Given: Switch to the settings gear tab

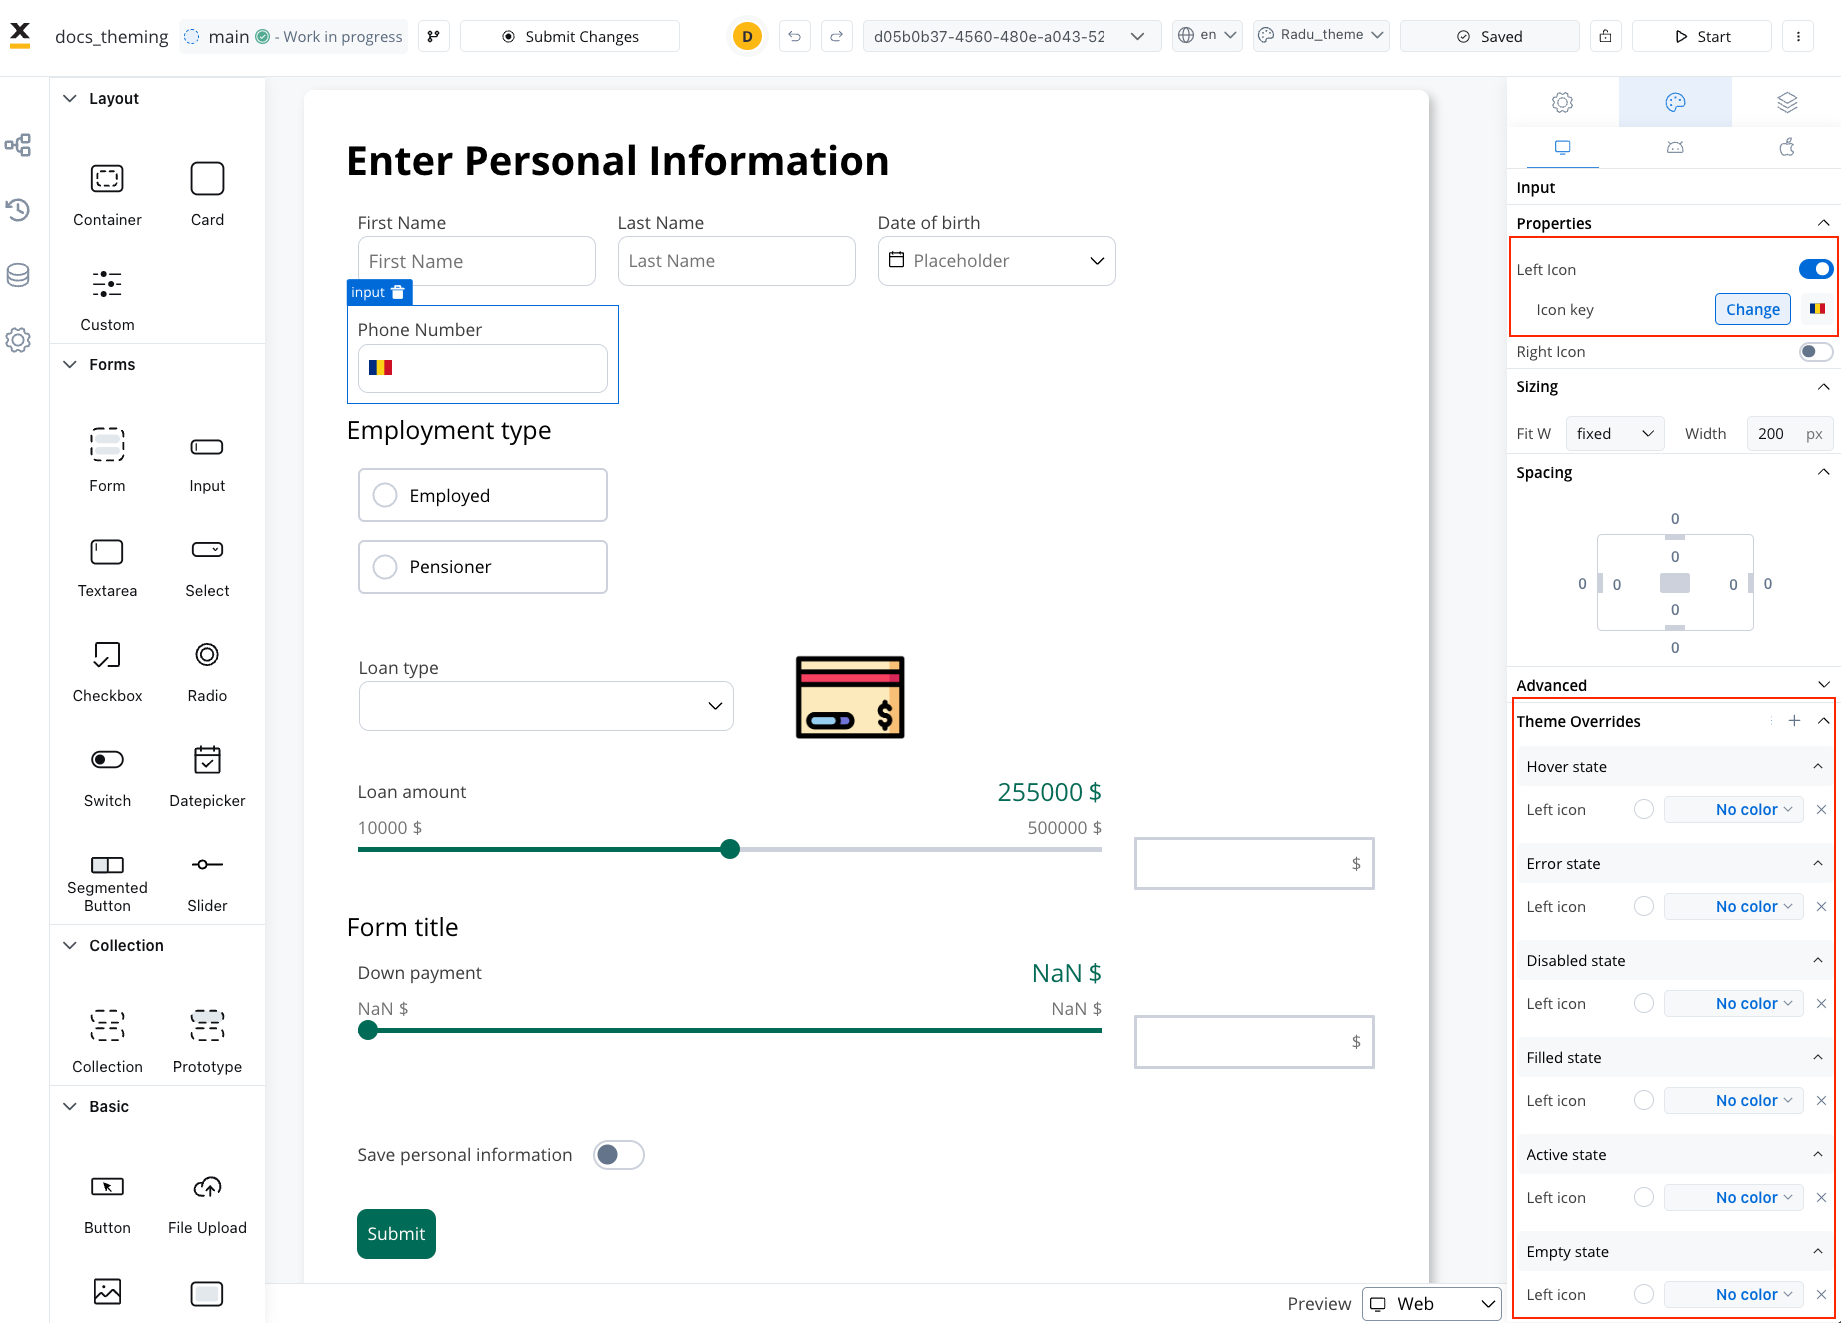Looking at the screenshot, I should (x=1562, y=102).
